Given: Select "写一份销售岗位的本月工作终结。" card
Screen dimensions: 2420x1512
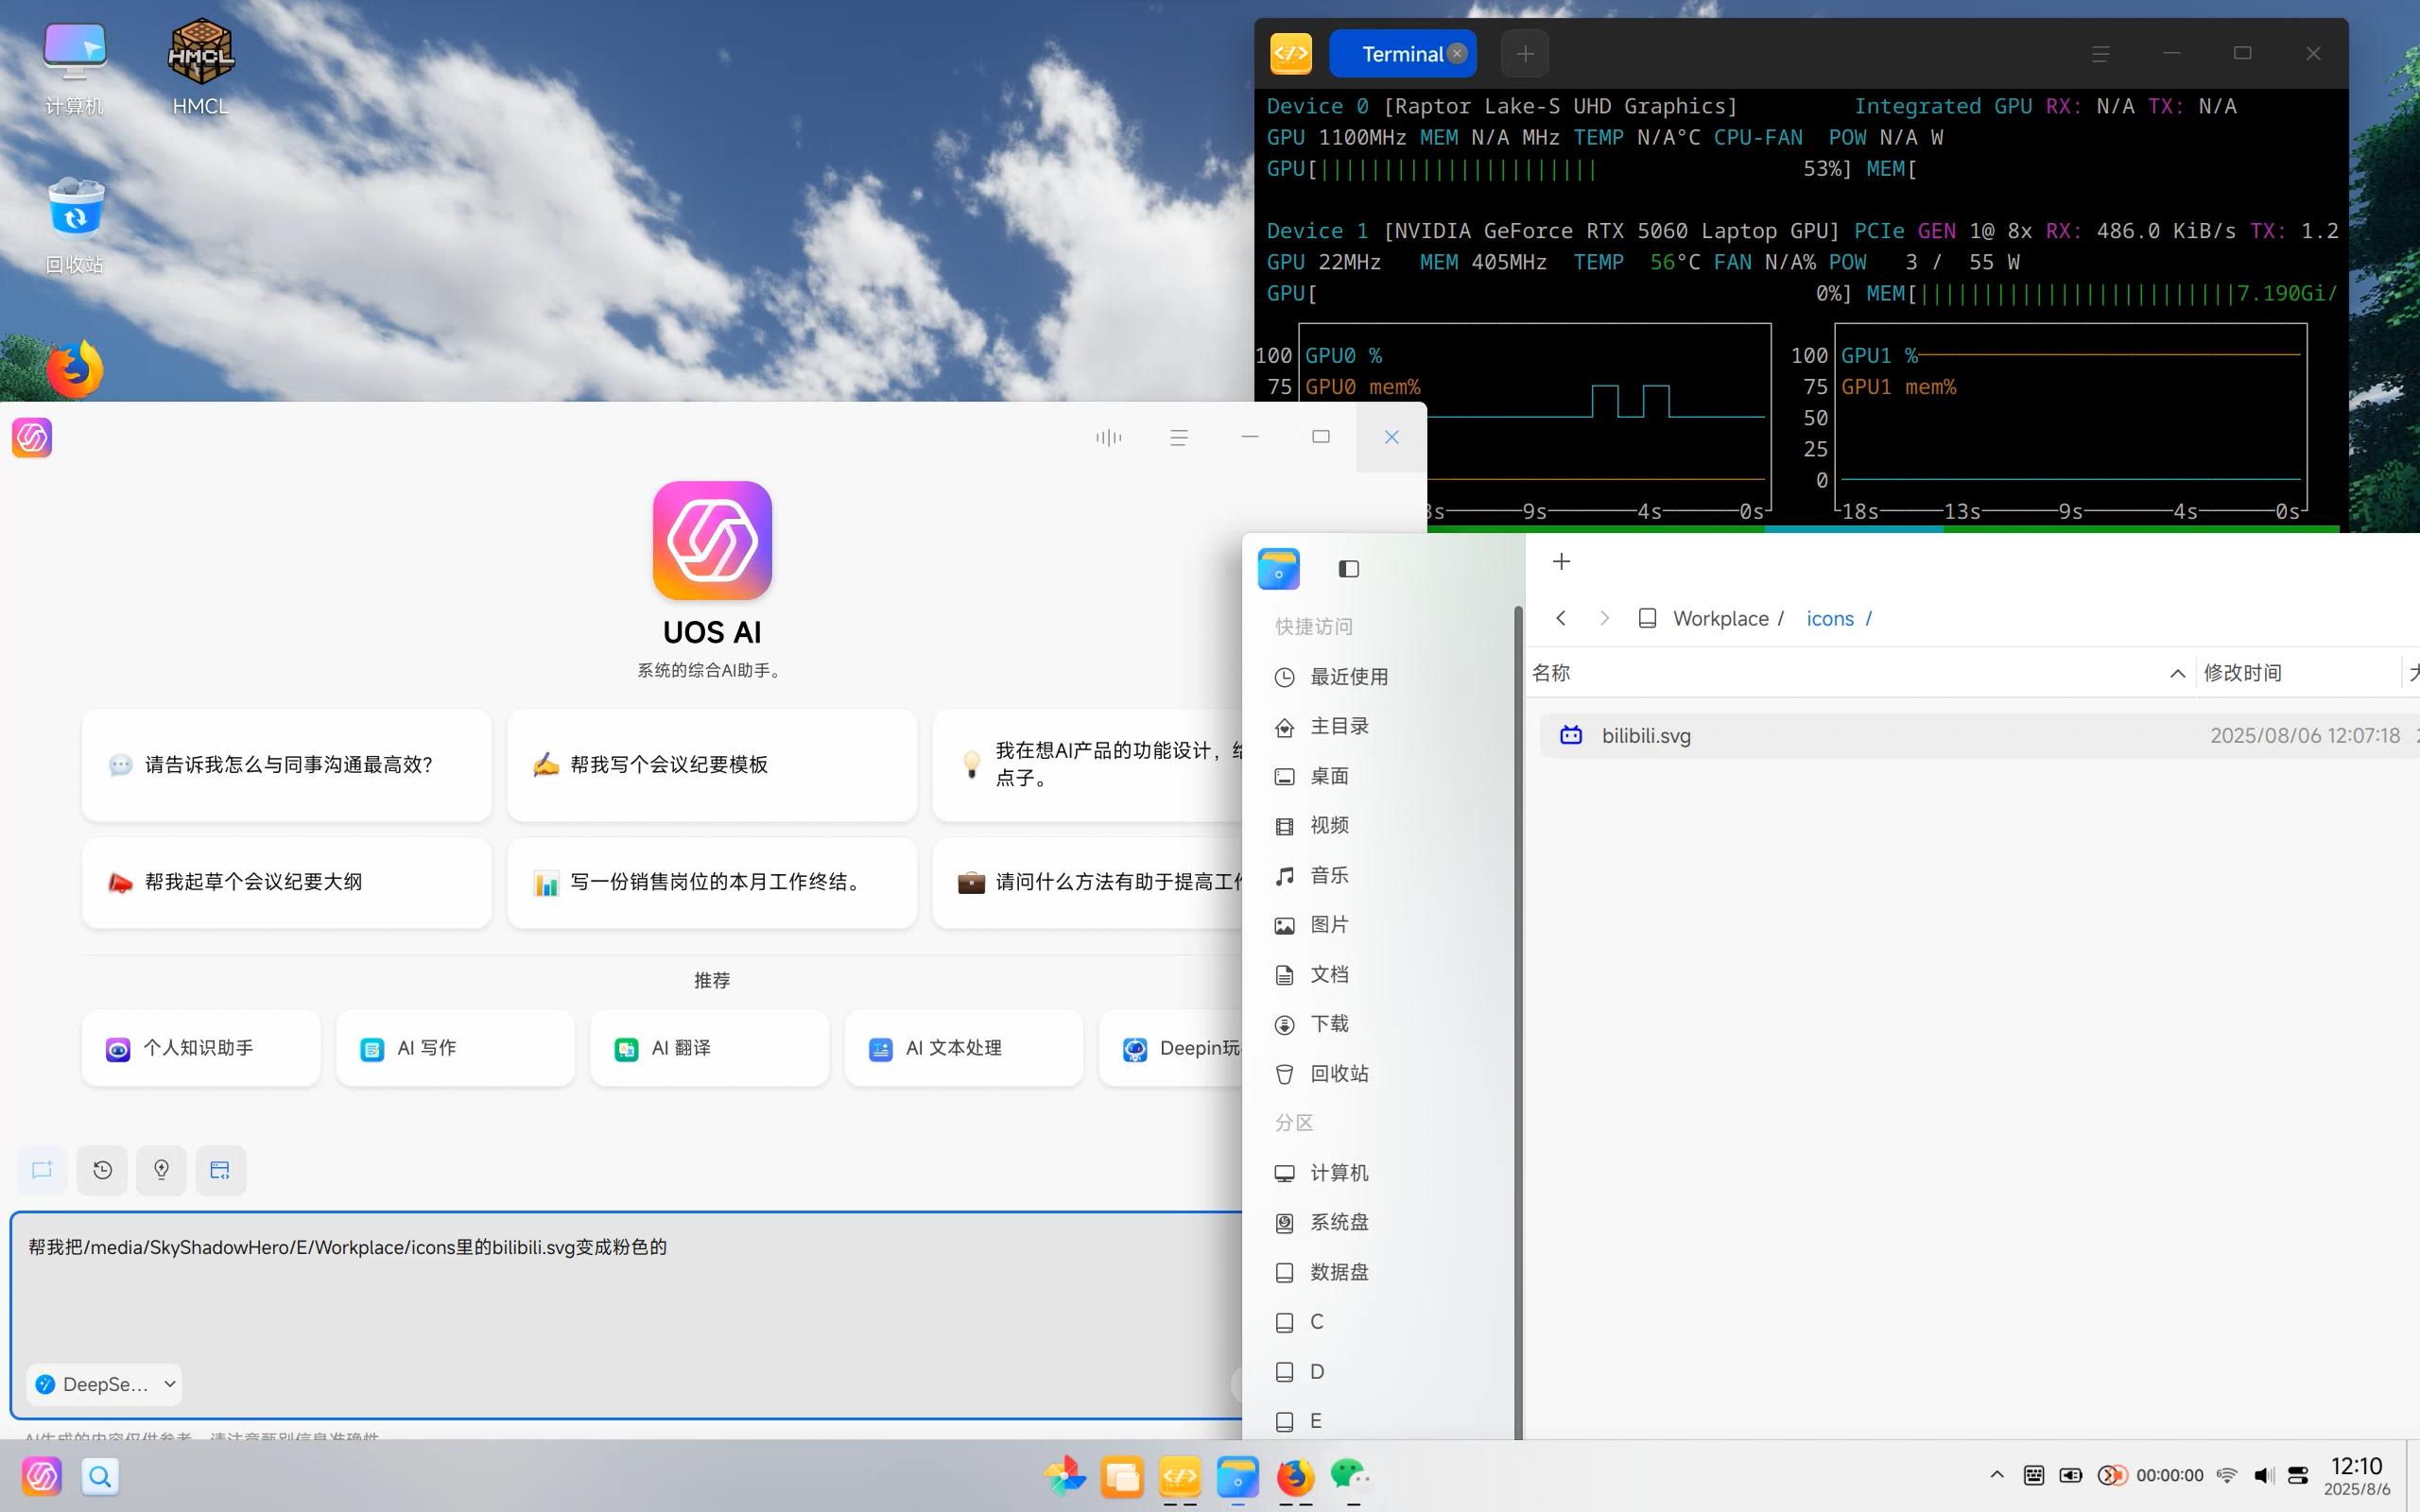Looking at the screenshot, I should tap(712, 882).
